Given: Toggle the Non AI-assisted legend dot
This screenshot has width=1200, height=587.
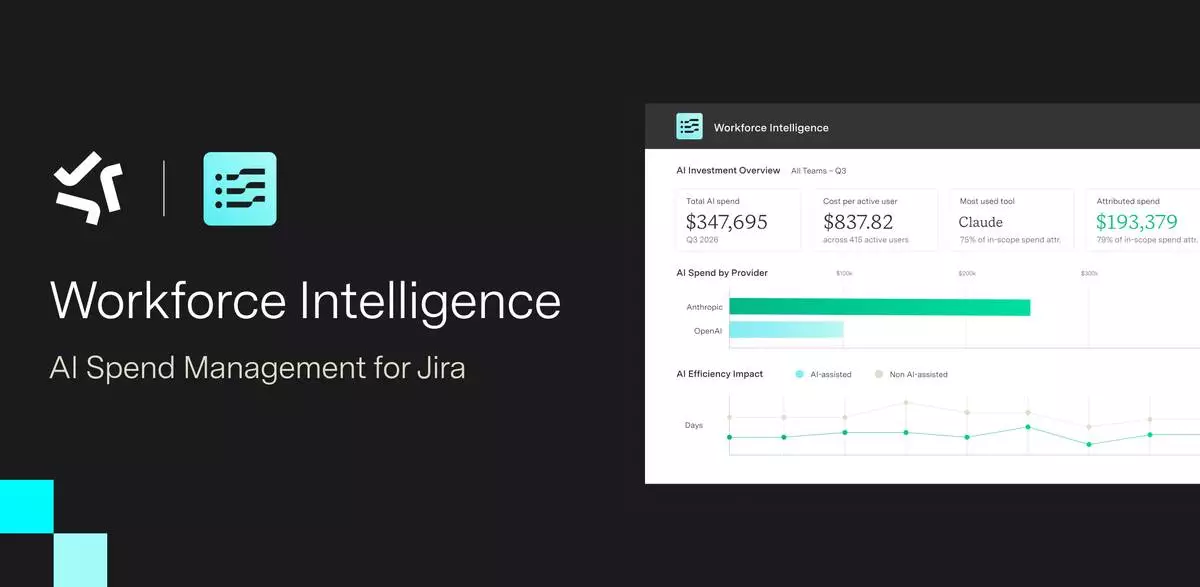Looking at the screenshot, I should [879, 374].
